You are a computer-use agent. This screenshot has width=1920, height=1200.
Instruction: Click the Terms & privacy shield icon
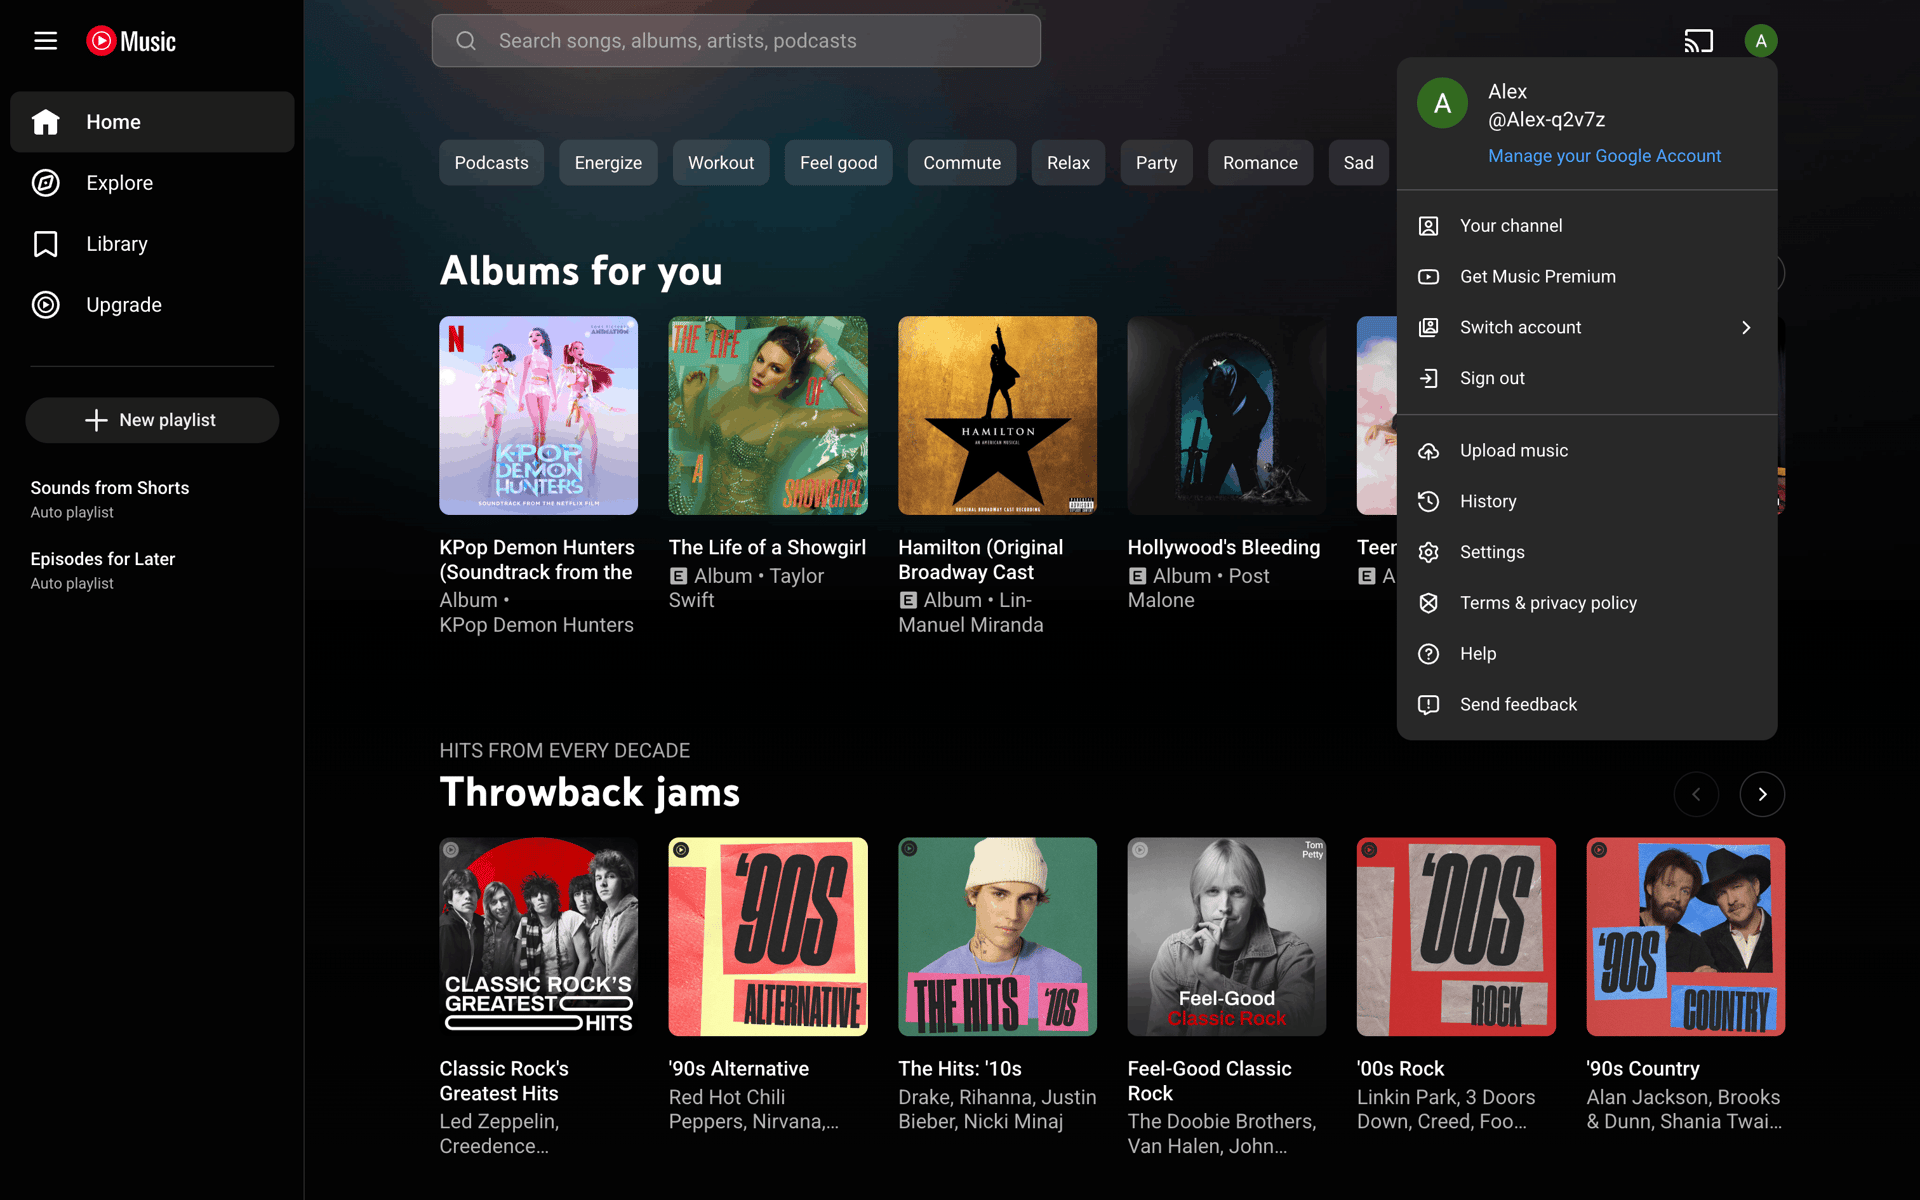coord(1428,603)
